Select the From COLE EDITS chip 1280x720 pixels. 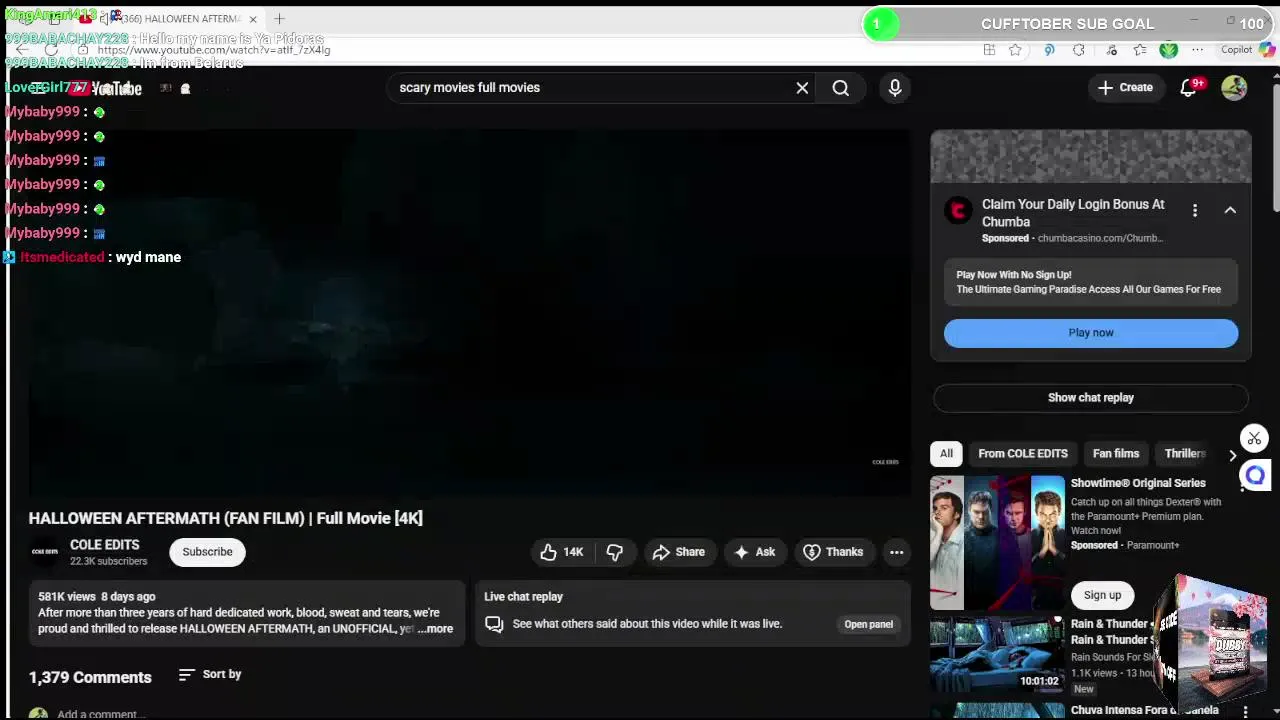click(1023, 454)
